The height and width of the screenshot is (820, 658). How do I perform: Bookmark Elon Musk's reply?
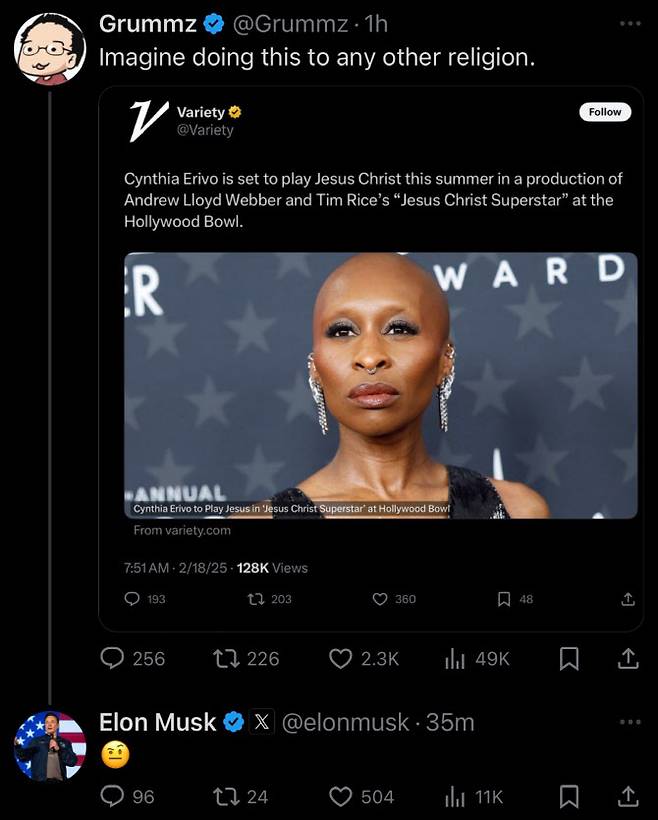pos(569,797)
